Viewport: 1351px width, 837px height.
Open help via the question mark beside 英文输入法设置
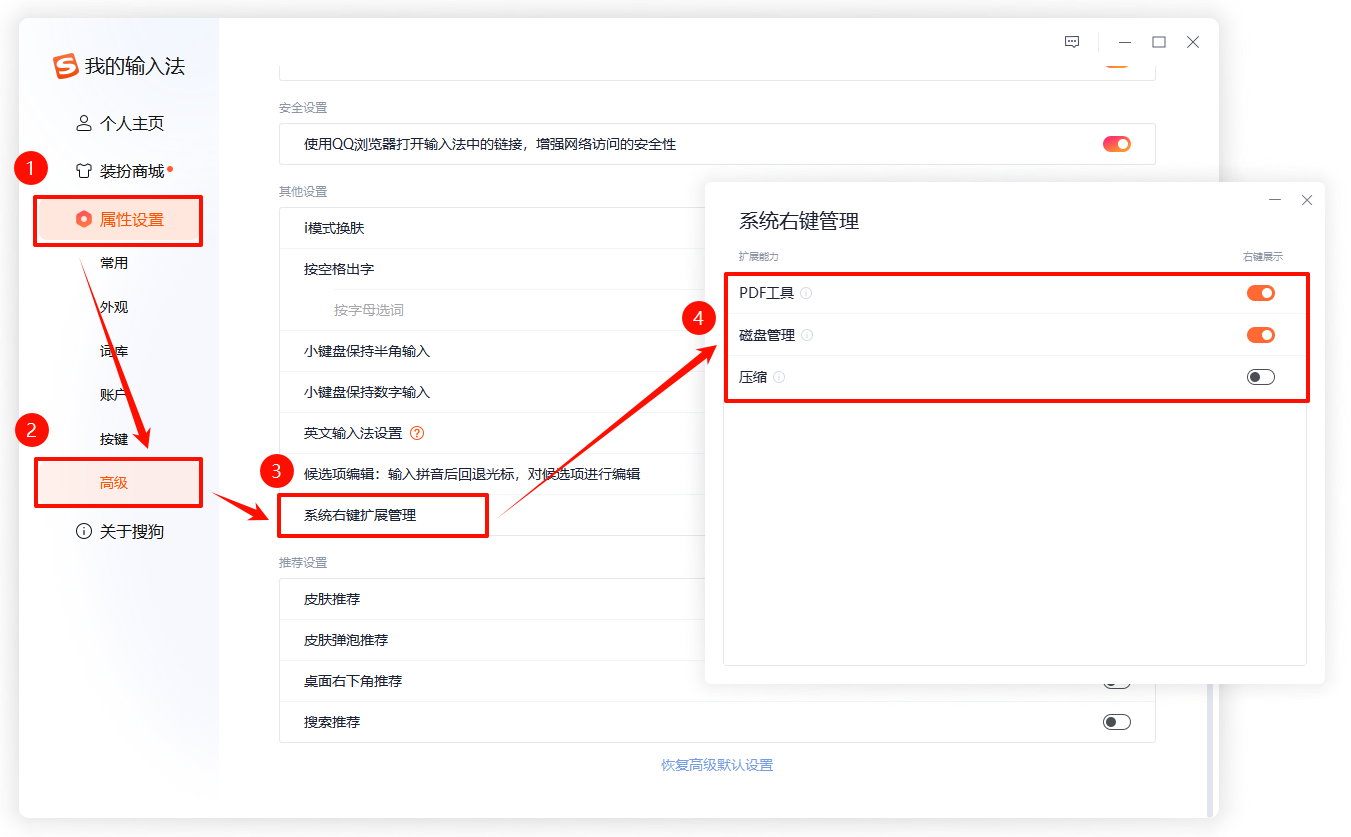pos(419,432)
